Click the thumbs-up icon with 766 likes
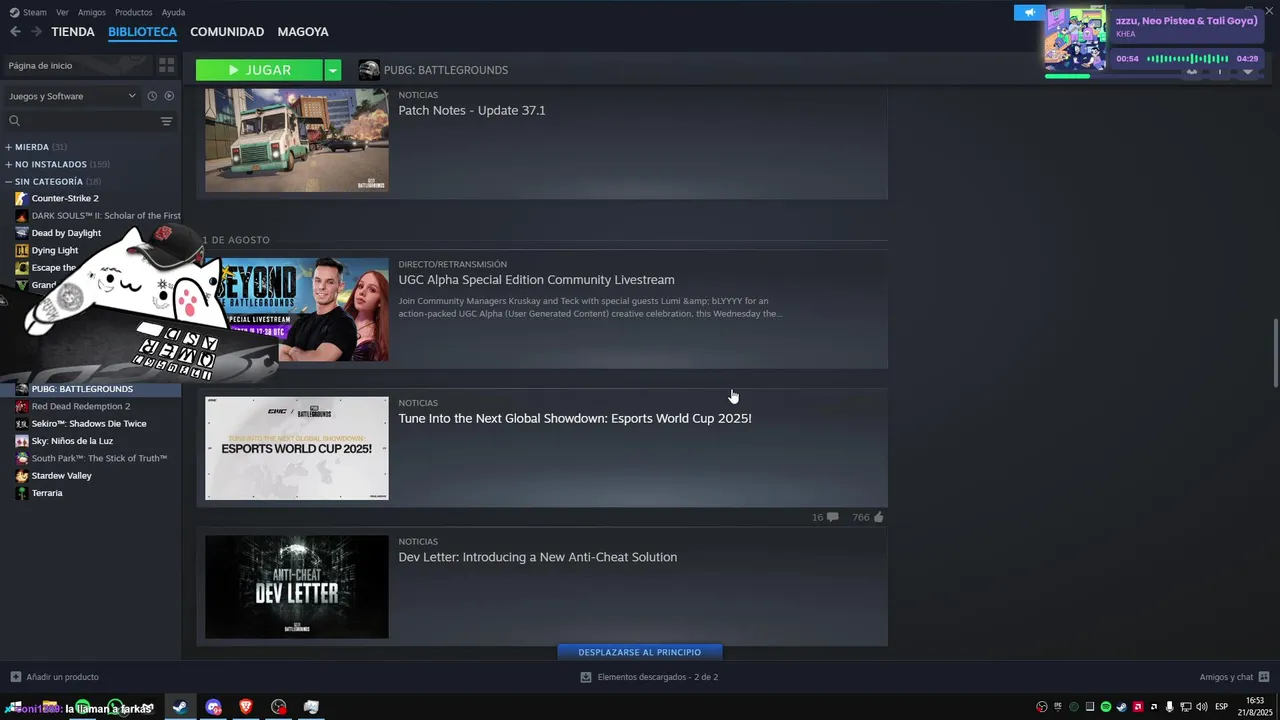This screenshot has height=720, width=1280. [879, 517]
